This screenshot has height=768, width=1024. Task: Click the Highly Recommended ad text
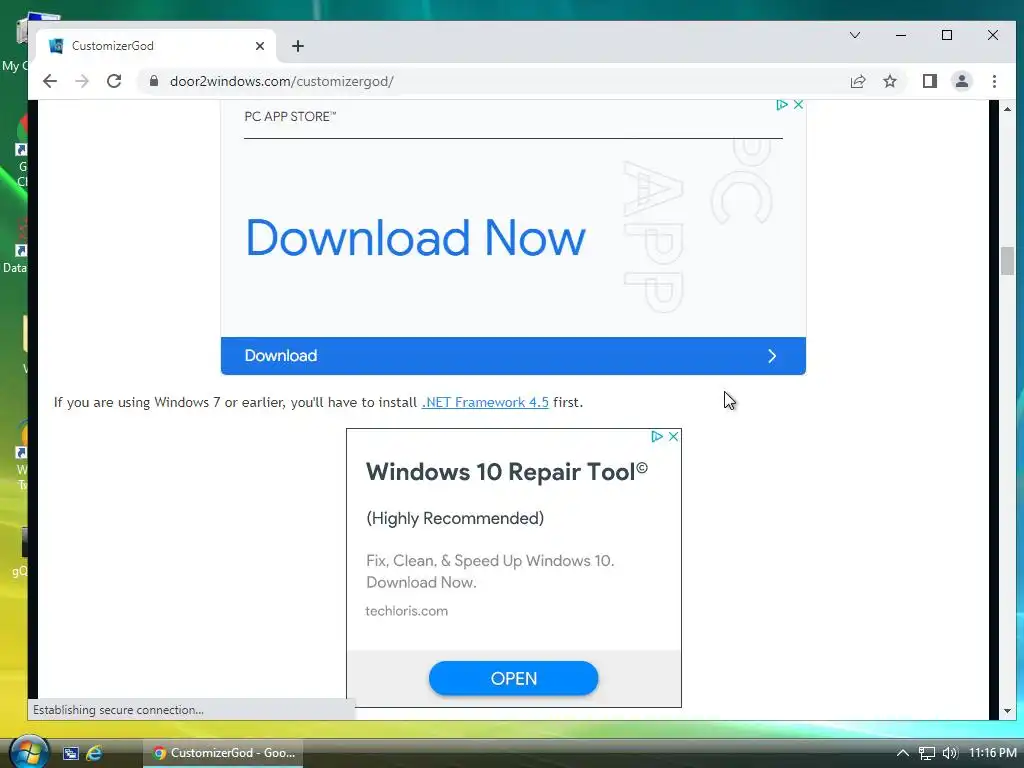coord(455,518)
